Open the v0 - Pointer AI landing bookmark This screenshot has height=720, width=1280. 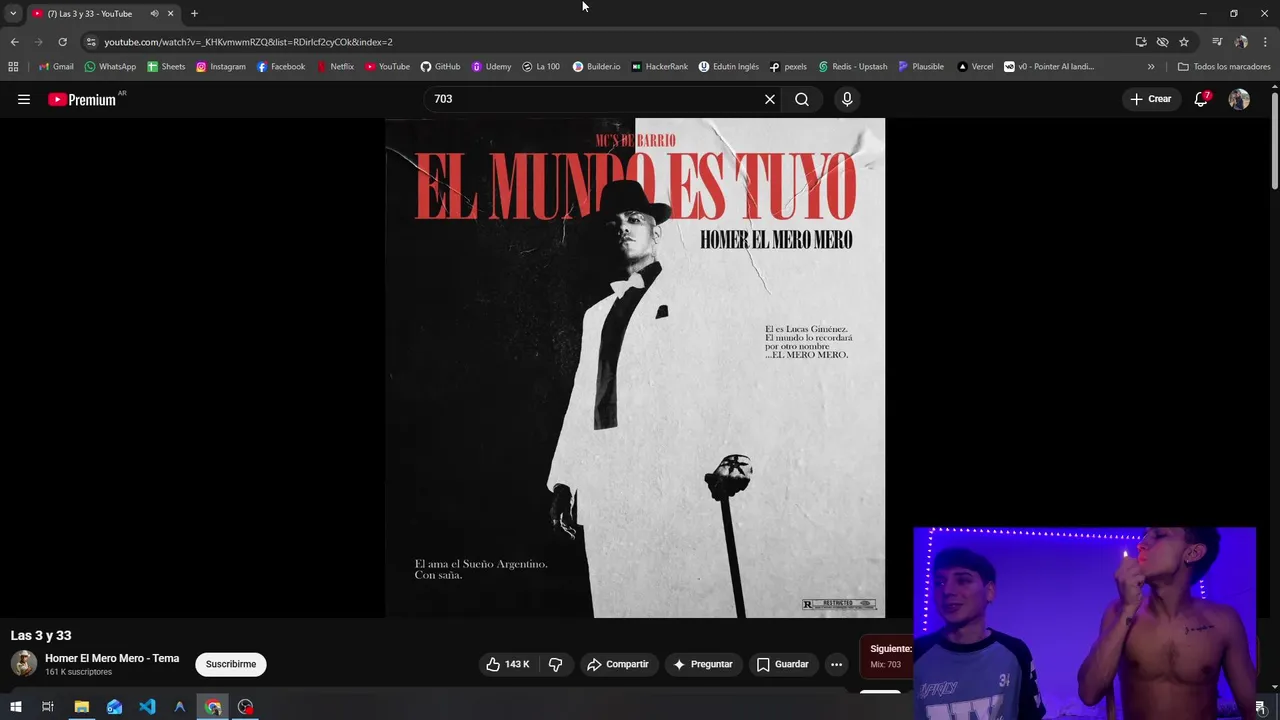(1049, 67)
